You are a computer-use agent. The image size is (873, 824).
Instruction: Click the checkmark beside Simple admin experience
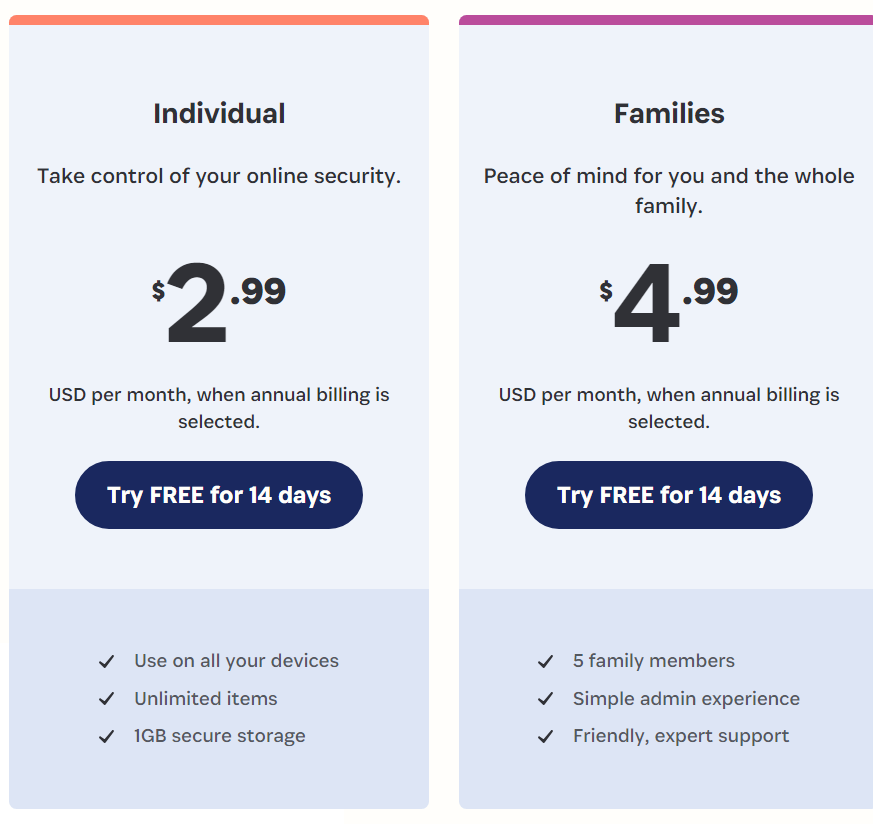click(x=546, y=698)
